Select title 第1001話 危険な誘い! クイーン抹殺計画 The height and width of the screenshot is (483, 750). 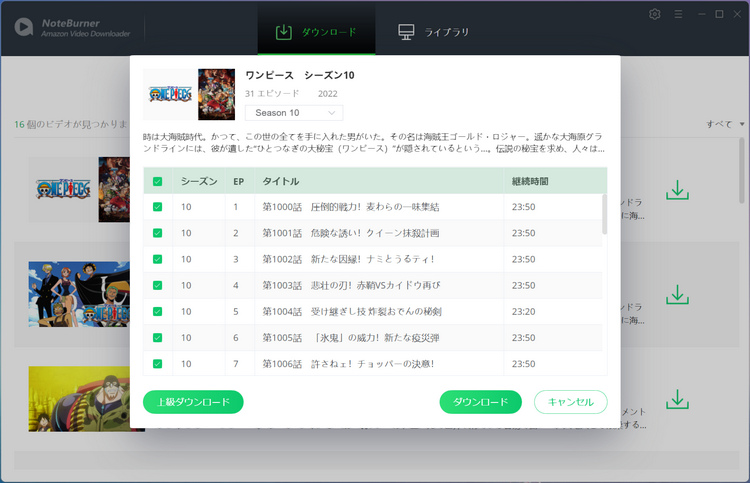(x=351, y=233)
